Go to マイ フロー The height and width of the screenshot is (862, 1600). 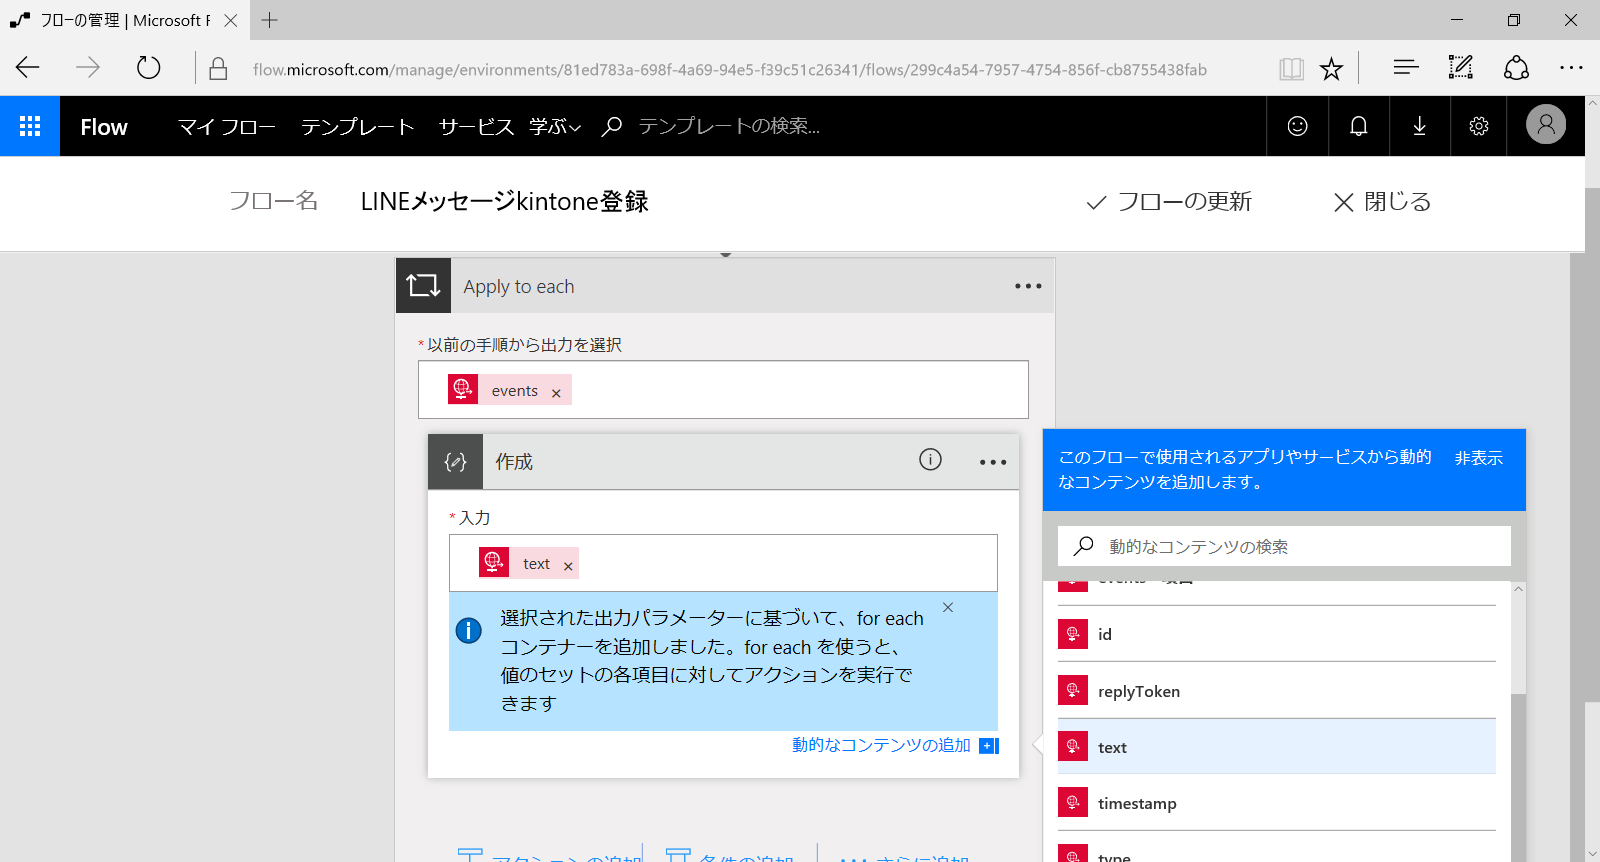pos(227,126)
